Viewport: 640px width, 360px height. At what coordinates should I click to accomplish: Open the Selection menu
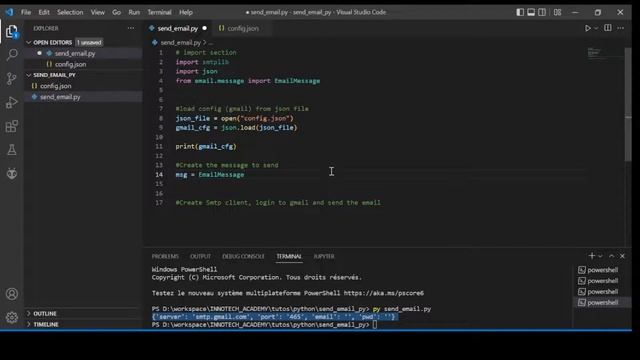[70, 12]
